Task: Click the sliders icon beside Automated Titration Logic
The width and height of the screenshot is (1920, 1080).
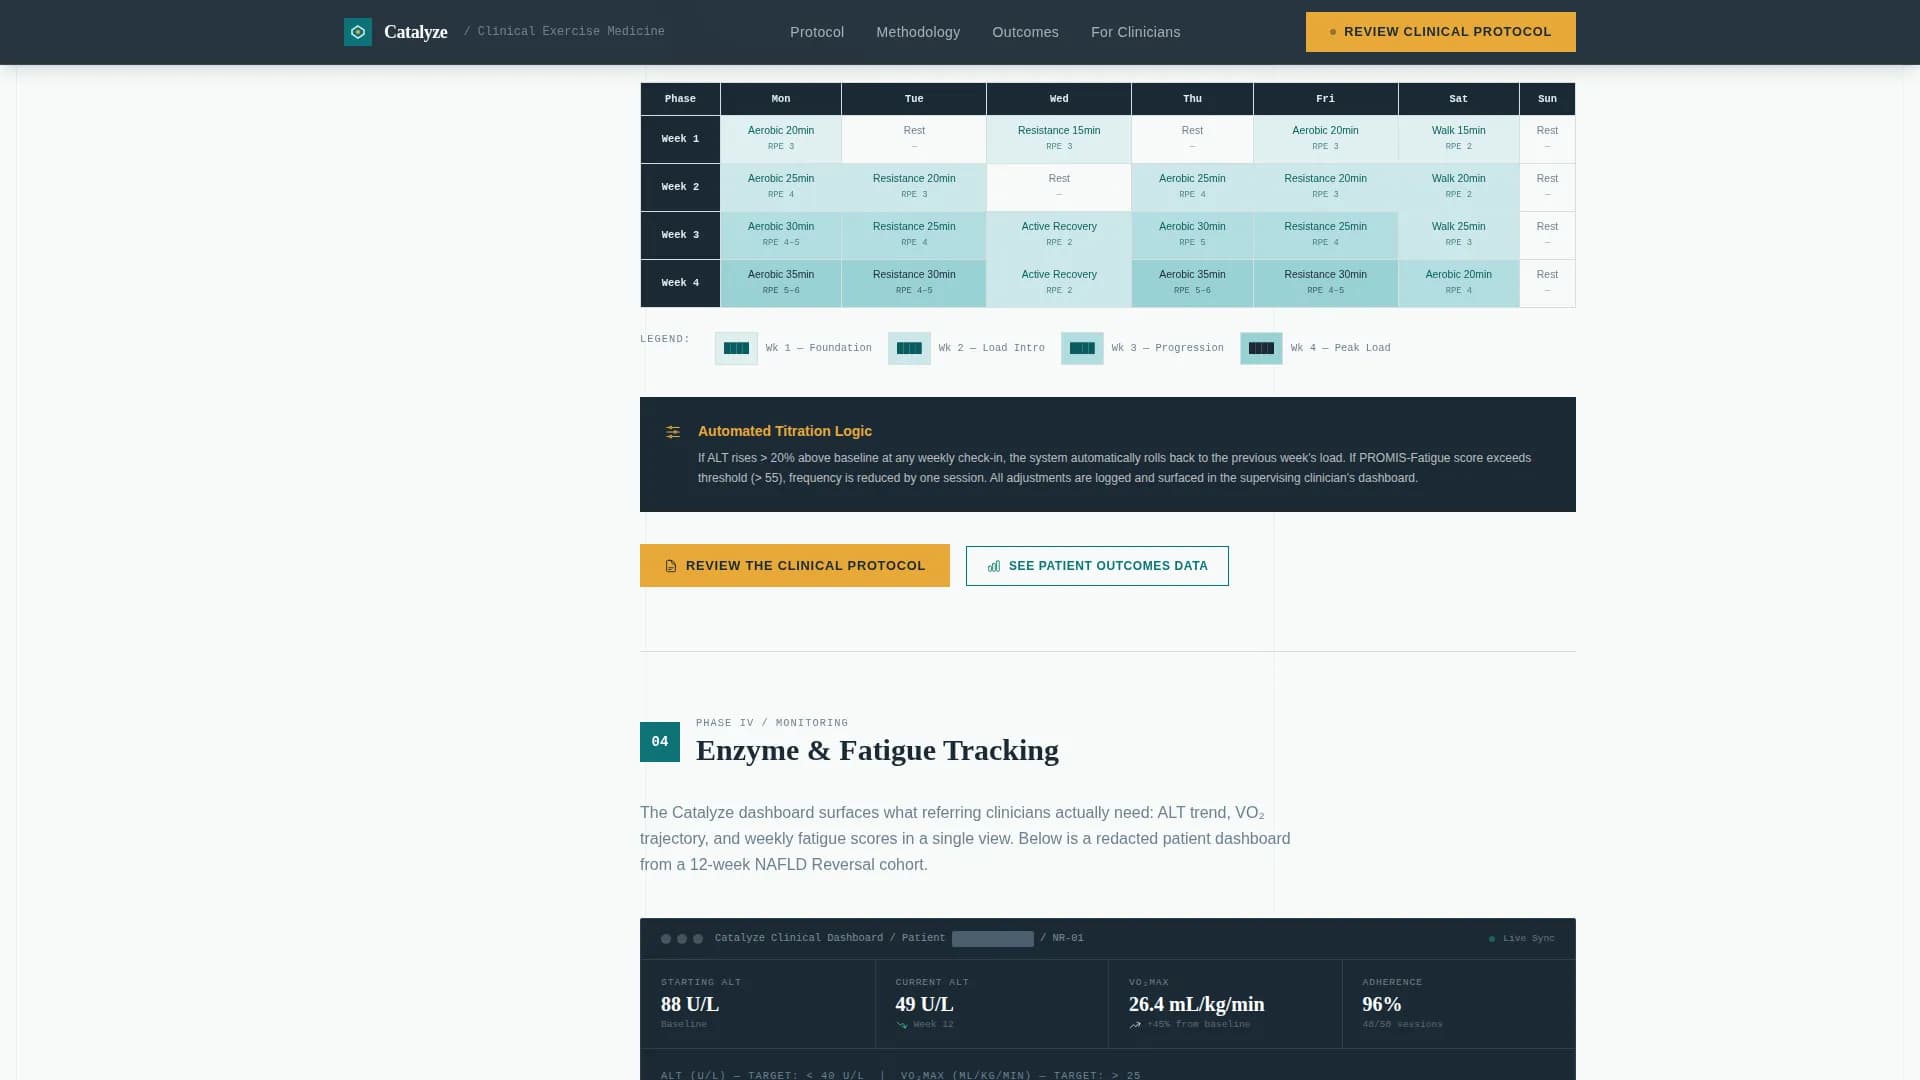Action: (x=673, y=432)
